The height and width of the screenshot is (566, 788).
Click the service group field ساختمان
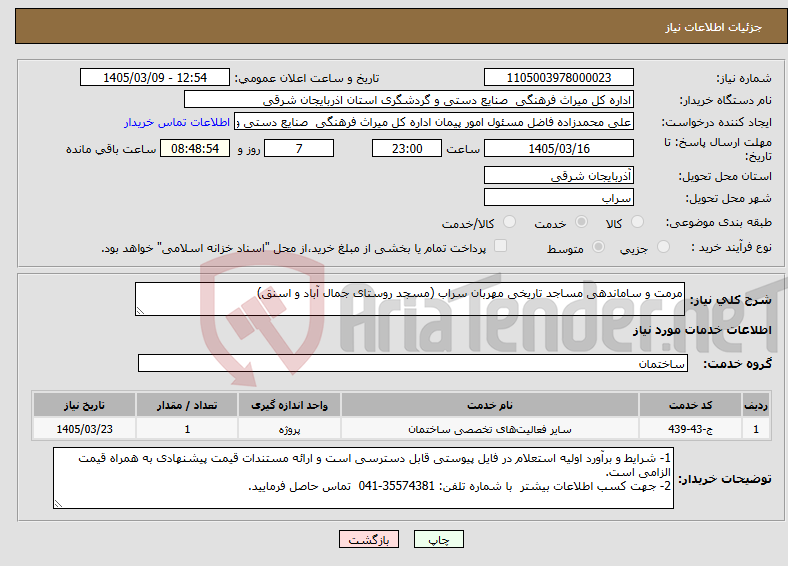click(x=413, y=363)
